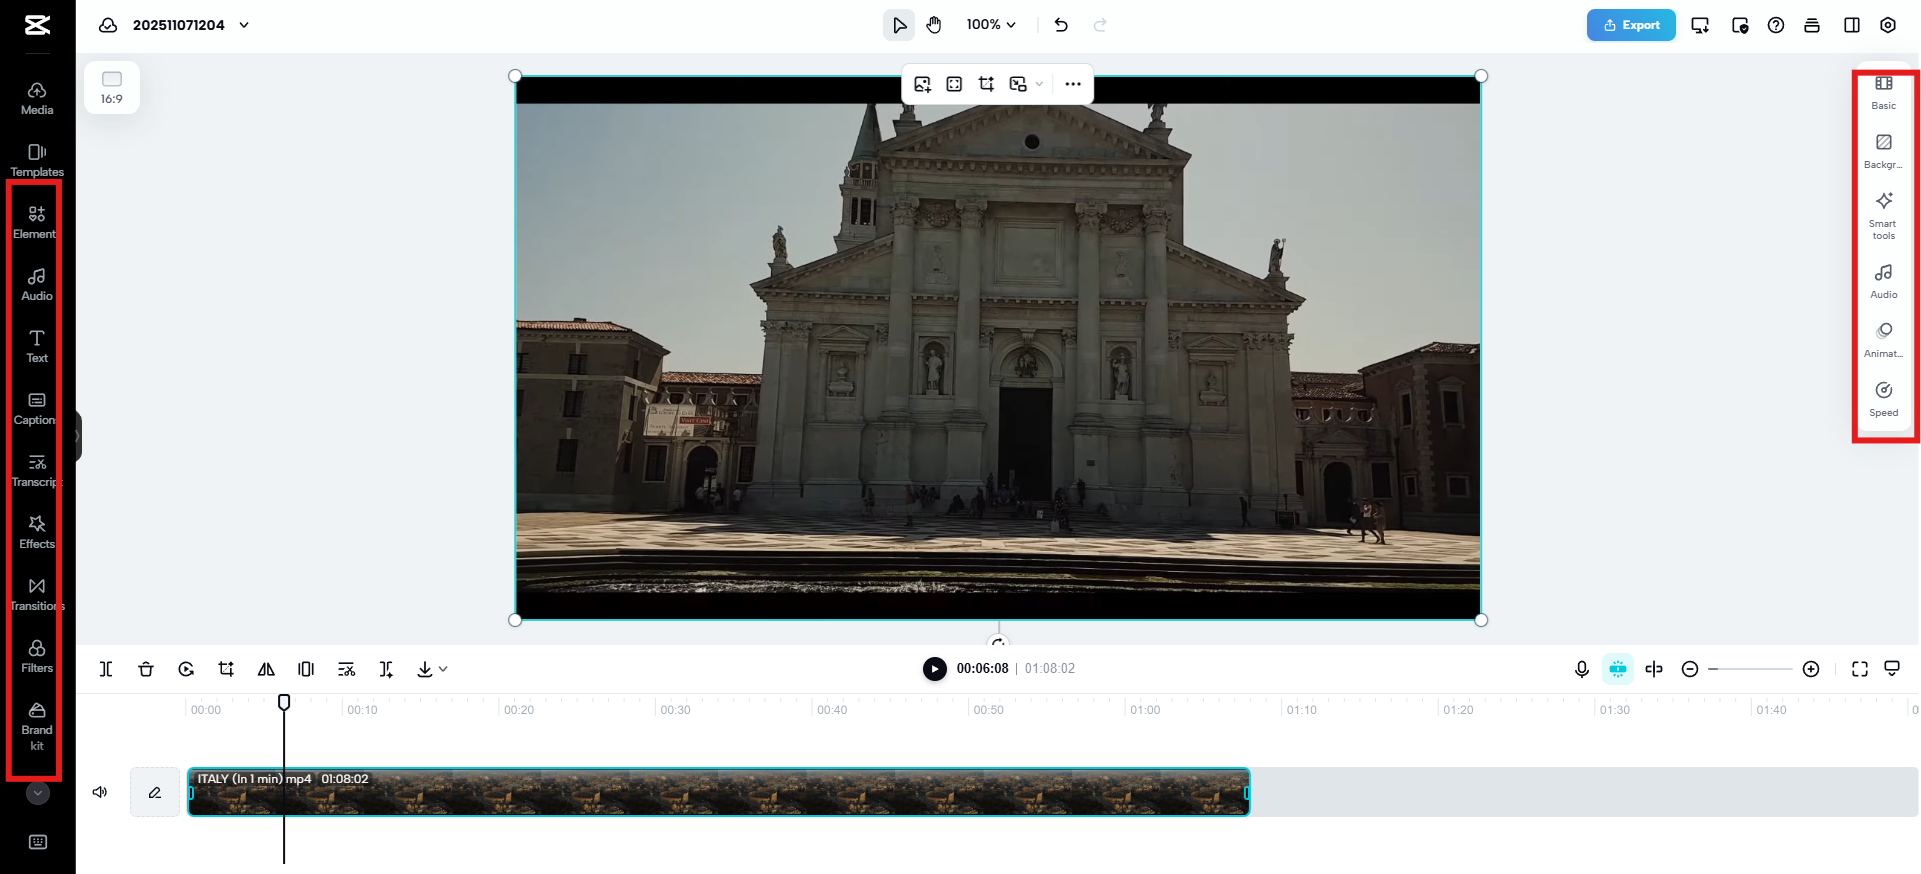
Task: Select the pointer tool
Action: pyautogui.click(x=899, y=25)
